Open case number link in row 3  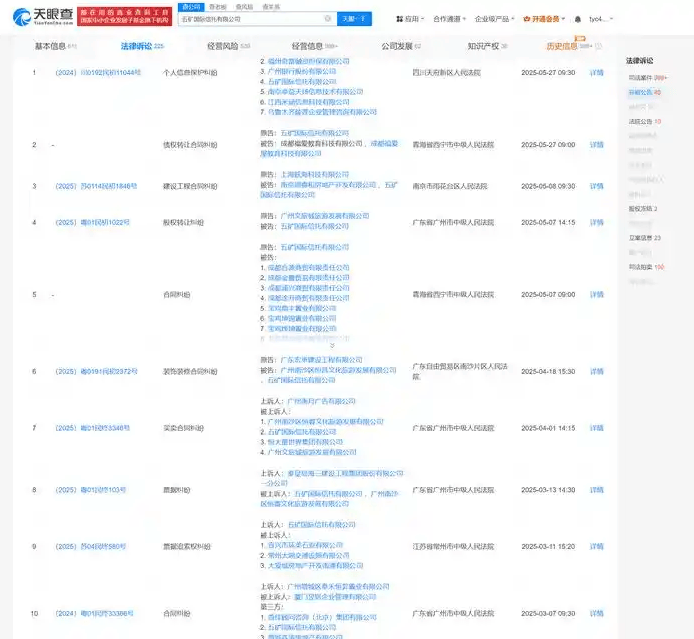[x=96, y=186]
